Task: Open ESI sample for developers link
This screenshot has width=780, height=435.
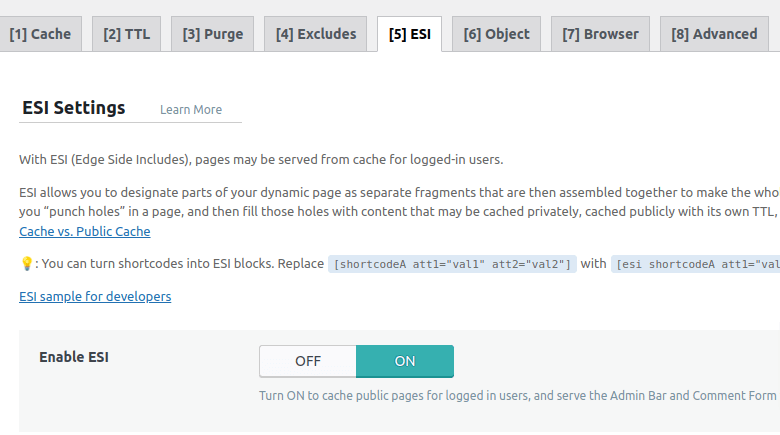Action: 95,296
